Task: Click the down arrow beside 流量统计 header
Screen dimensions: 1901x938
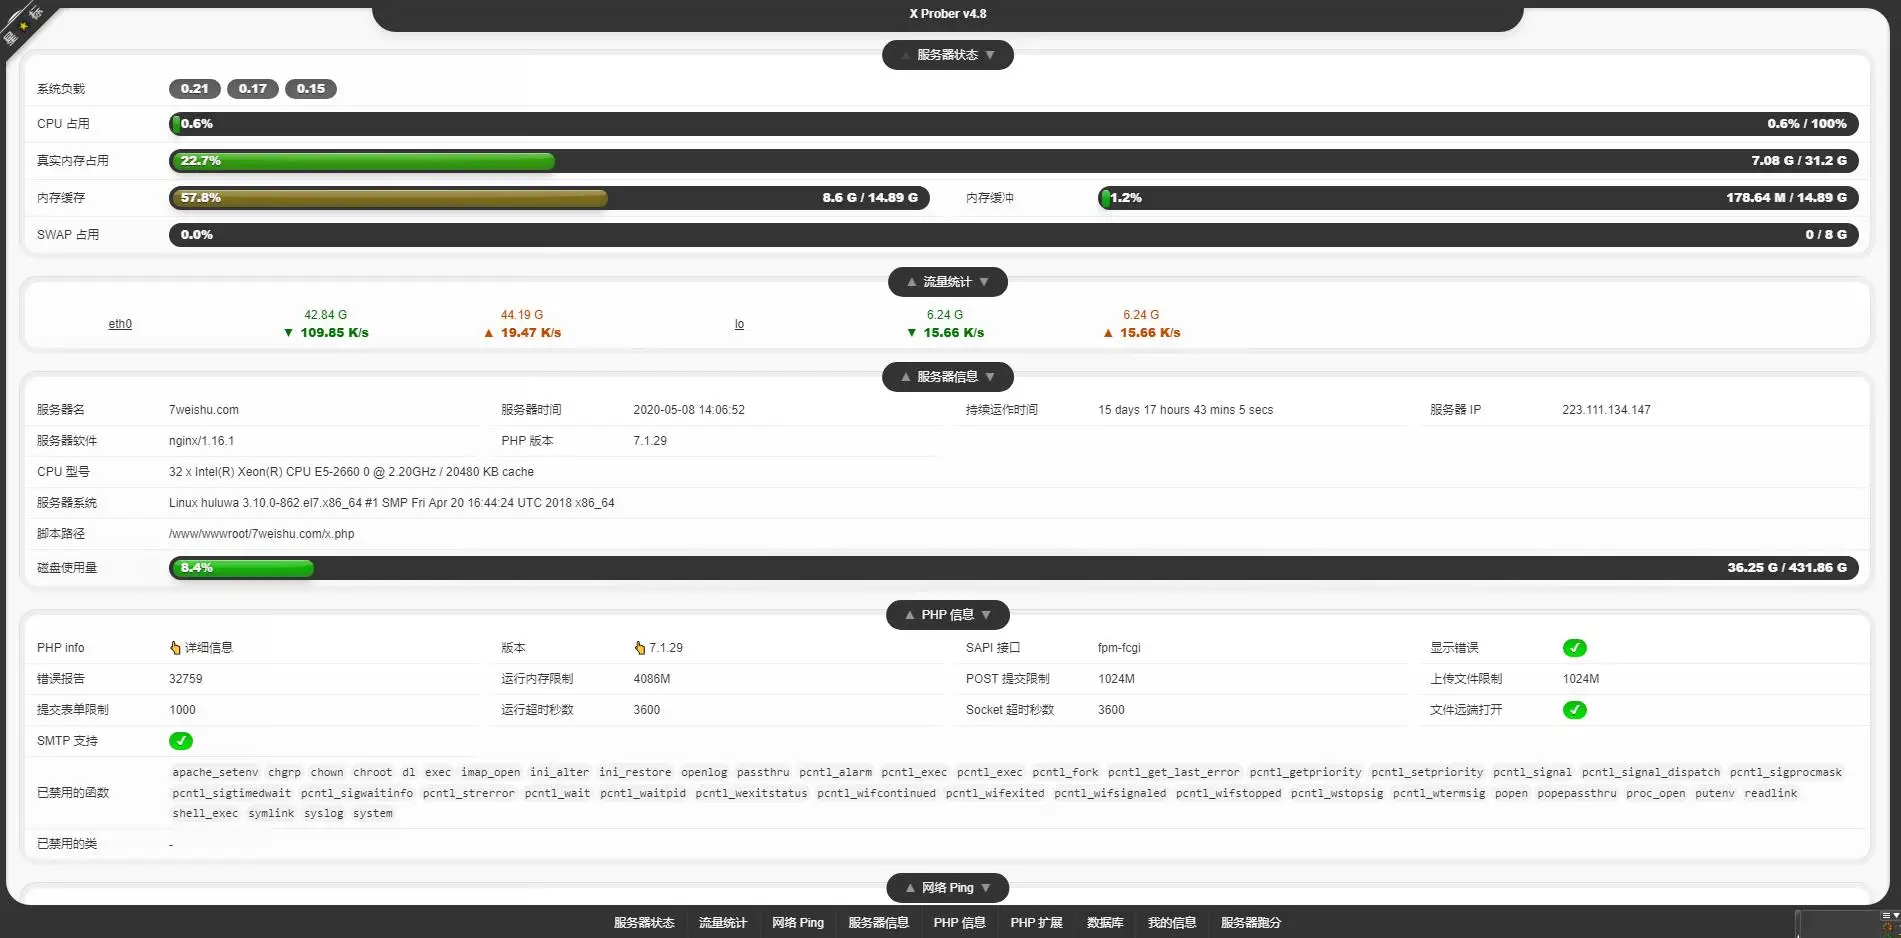Action: (x=984, y=282)
